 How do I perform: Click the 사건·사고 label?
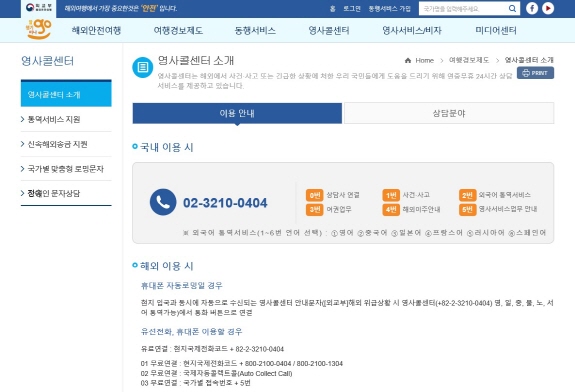pyautogui.click(x=416, y=195)
